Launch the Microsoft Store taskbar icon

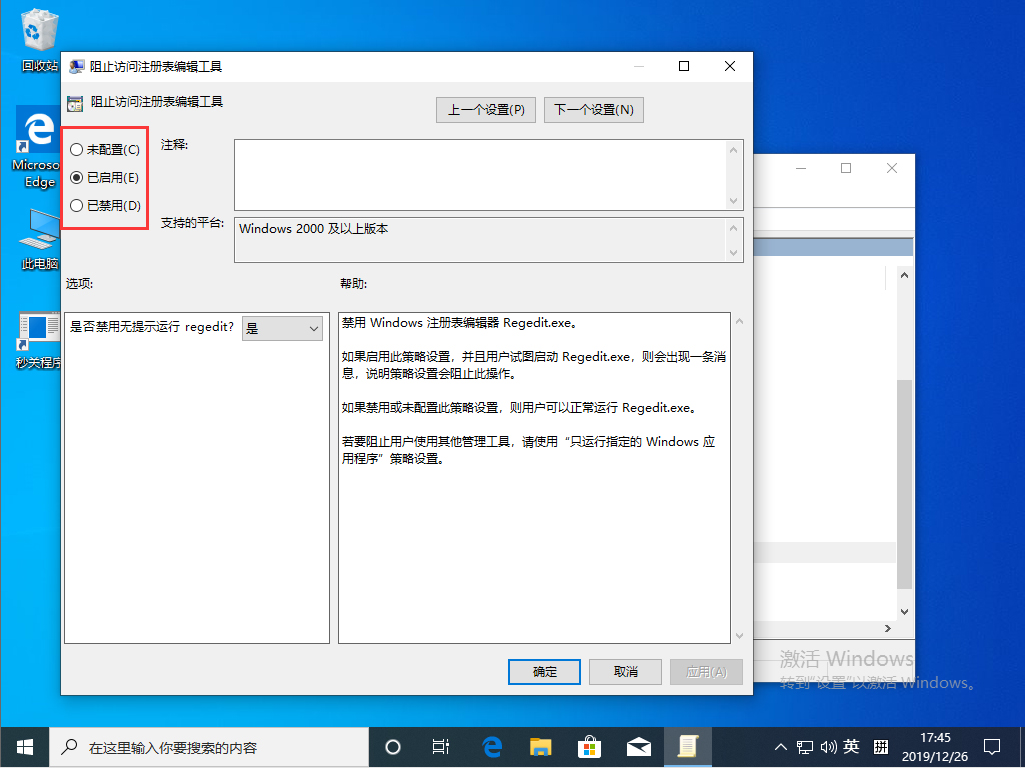(x=589, y=747)
